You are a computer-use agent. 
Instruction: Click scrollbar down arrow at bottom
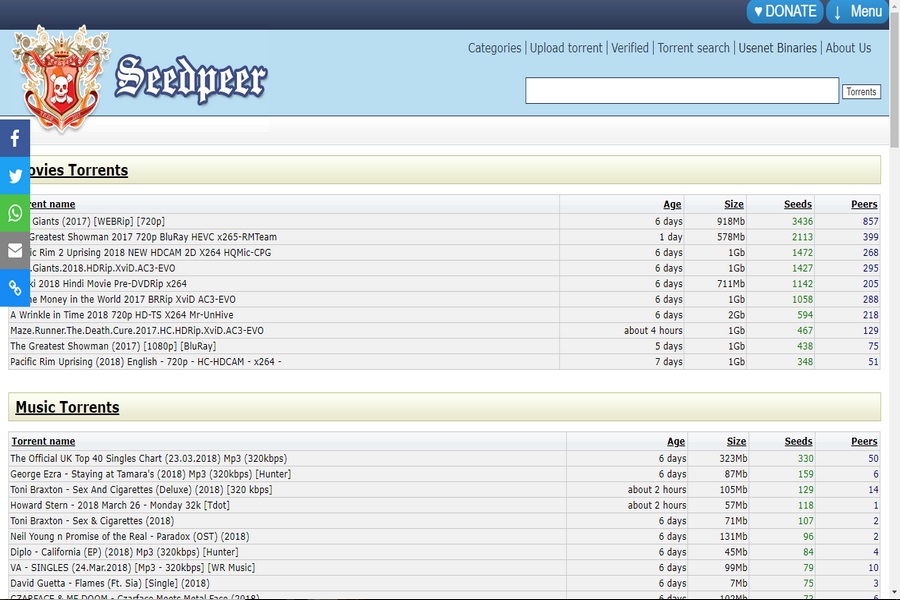tap(894, 593)
